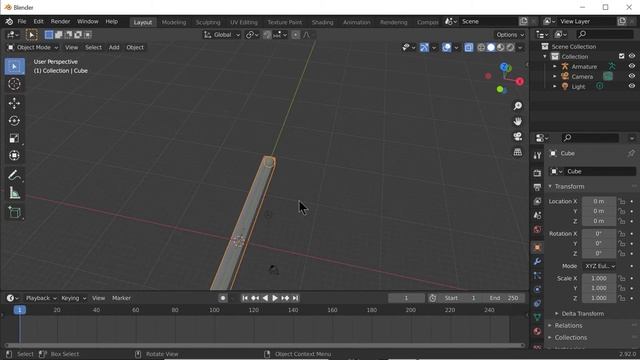Switch perspective/orthographic grid icon
This screenshot has height=360, width=640.
pos(518,152)
